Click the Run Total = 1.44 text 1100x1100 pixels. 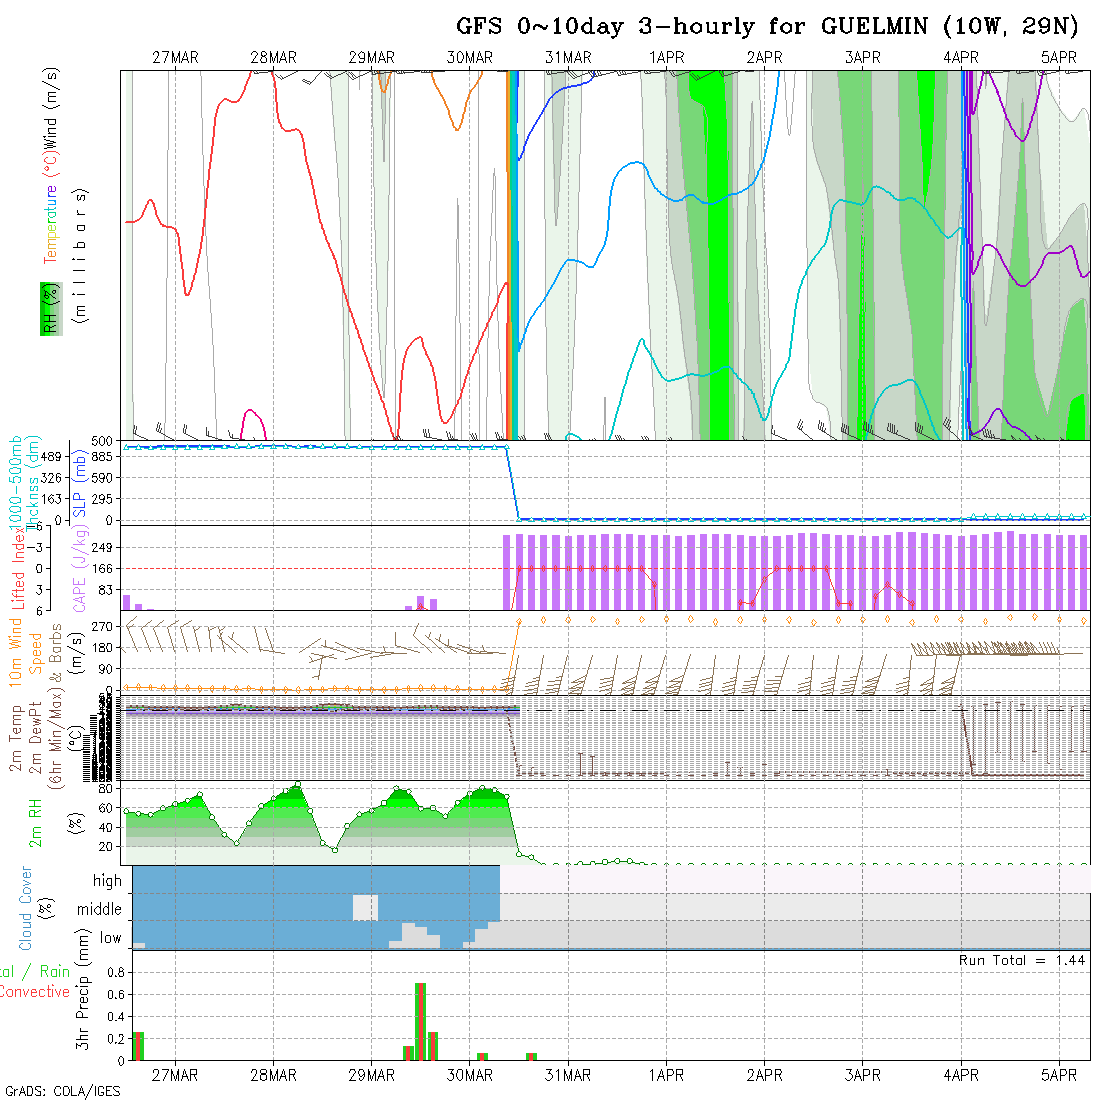1022,960
